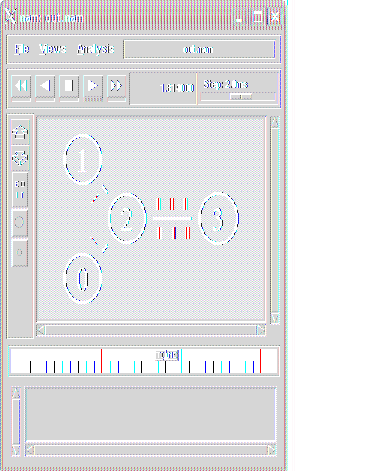Viewport: 384px width, 471px height.
Task: Open the Analysis menu
Action: [x=96, y=49]
